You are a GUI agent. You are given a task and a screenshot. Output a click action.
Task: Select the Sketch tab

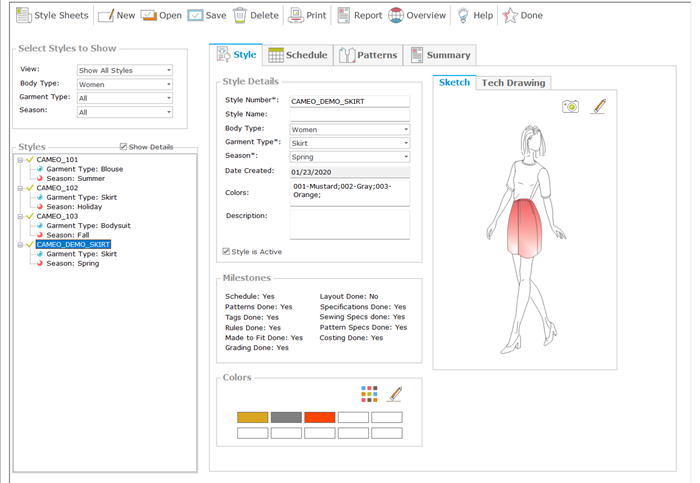click(x=454, y=83)
